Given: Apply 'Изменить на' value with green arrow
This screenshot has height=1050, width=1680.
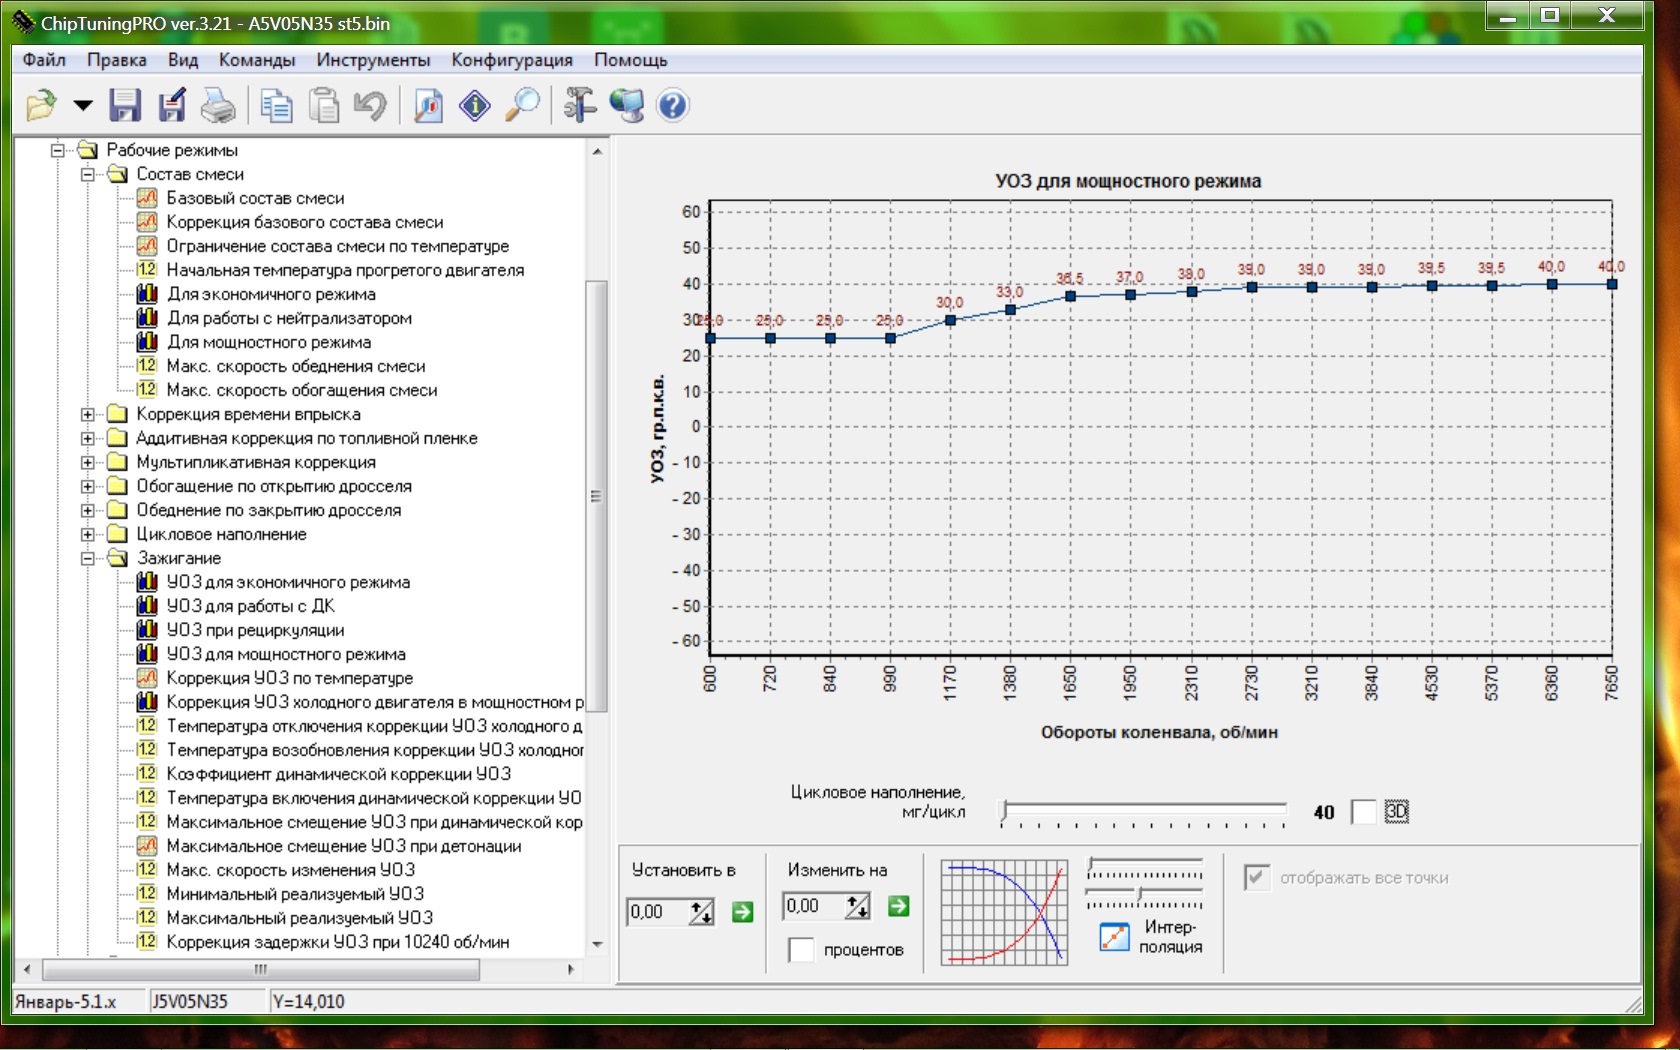Looking at the screenshot, I should pos(898,906).
